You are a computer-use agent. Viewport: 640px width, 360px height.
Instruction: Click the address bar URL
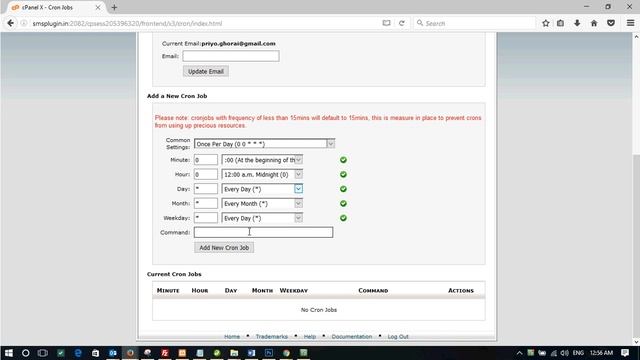[127, 23]
